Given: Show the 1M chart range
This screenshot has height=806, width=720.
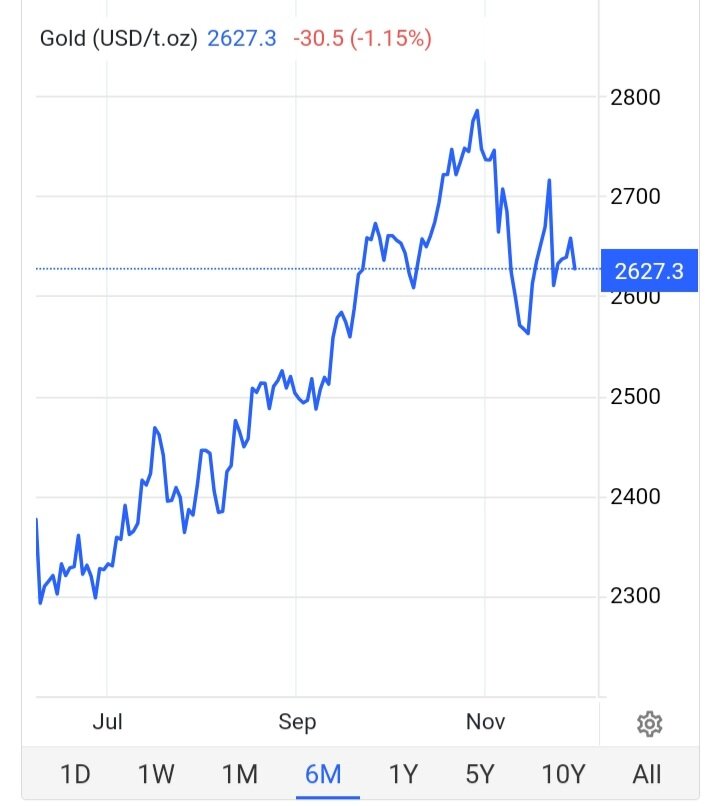Looking at the screenshot, I should click(239, 773).
